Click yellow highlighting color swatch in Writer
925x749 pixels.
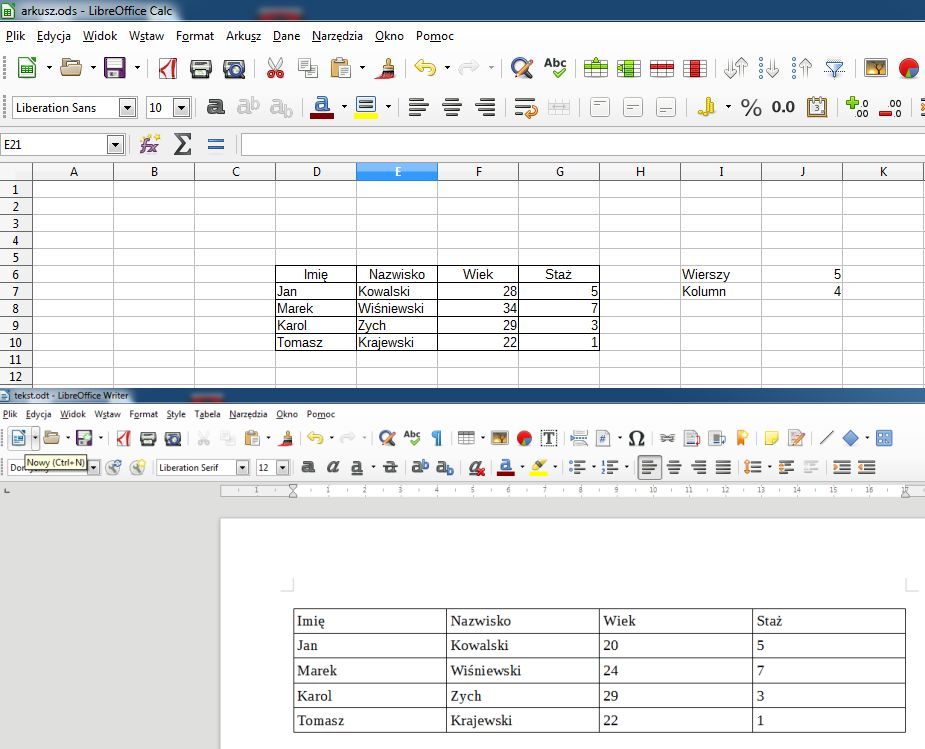click(539, 467)
